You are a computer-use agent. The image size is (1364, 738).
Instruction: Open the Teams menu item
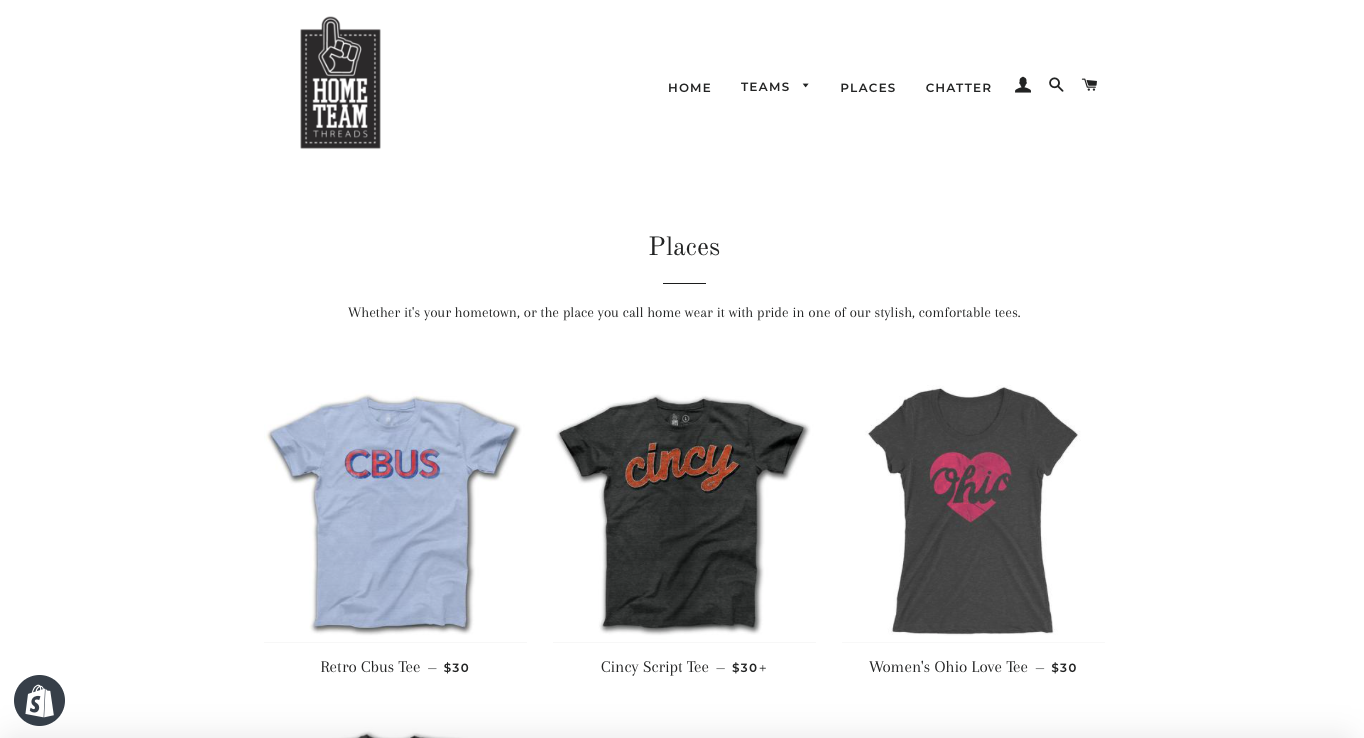coord(765,87)
